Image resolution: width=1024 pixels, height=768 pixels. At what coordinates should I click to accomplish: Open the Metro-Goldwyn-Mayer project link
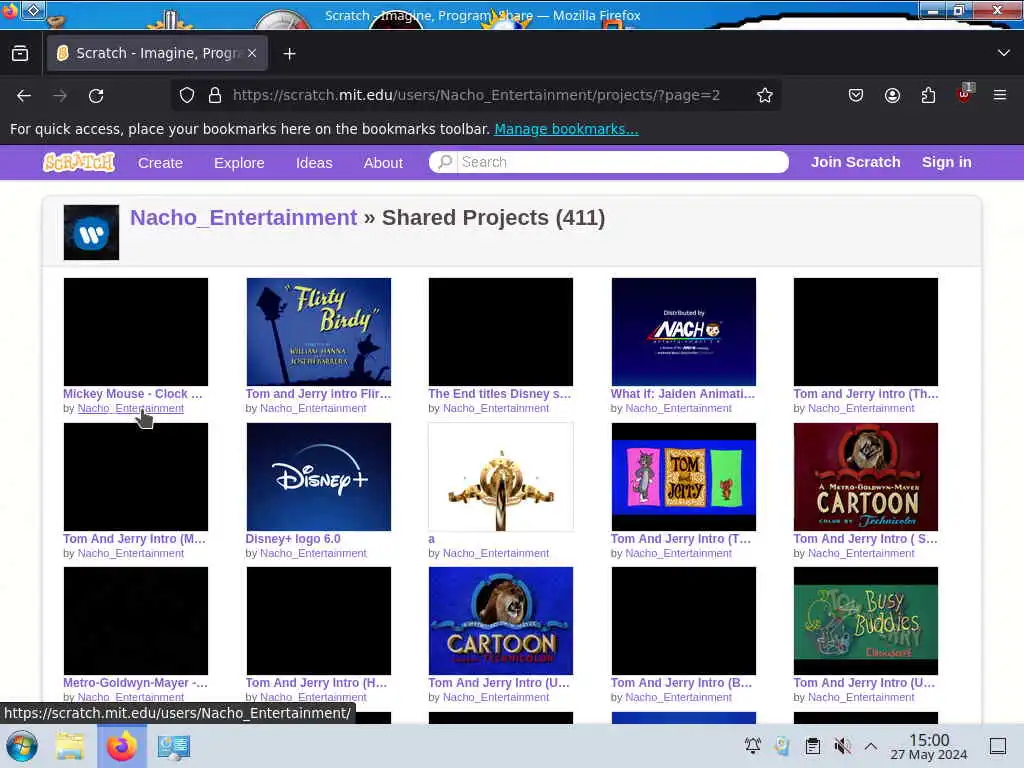click(135, 683)
